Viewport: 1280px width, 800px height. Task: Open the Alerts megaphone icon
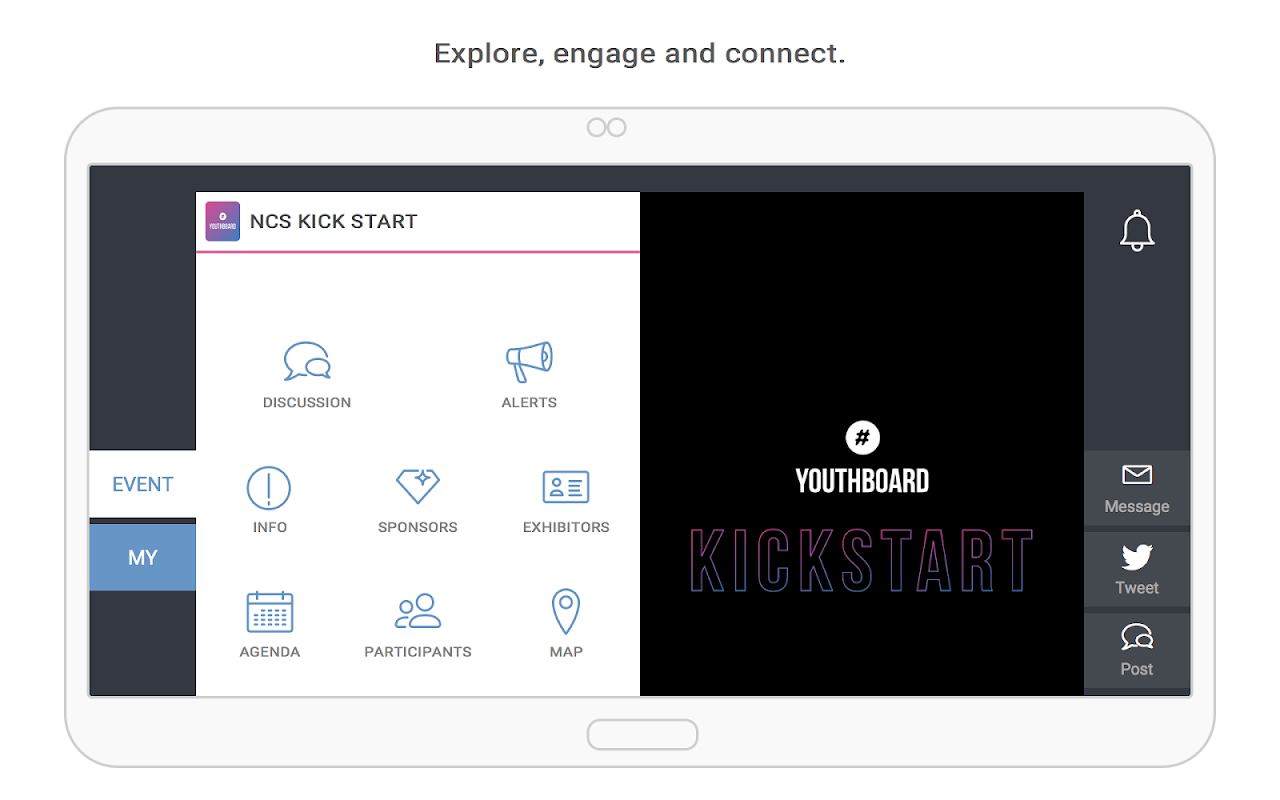[529, 361]
